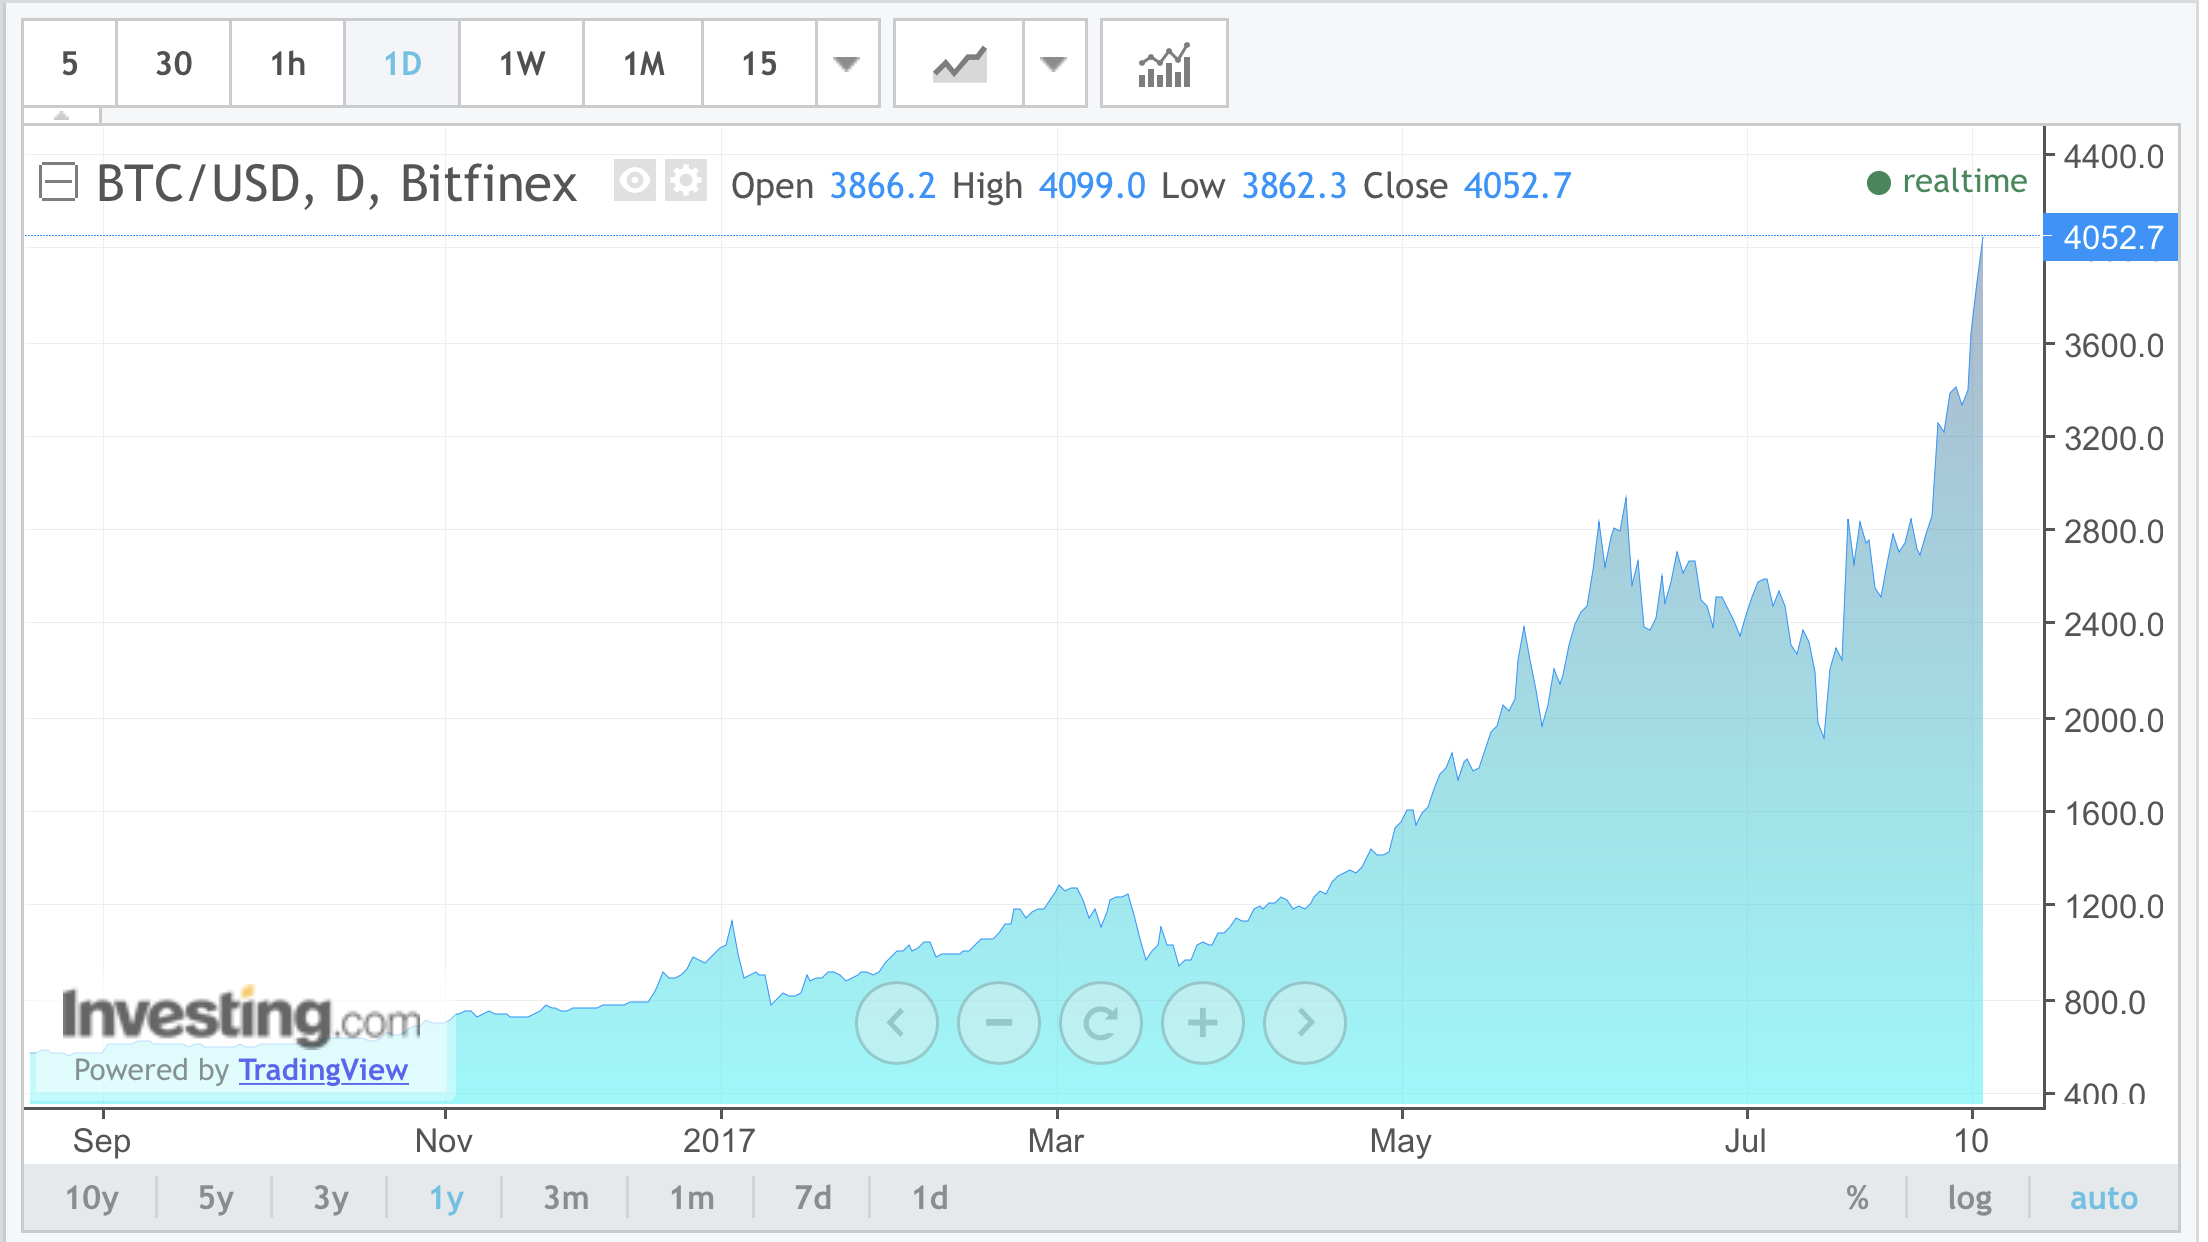Switch chart to 1W interval
Viewport: 2208px width, 1242px height.
coord(522,63)
